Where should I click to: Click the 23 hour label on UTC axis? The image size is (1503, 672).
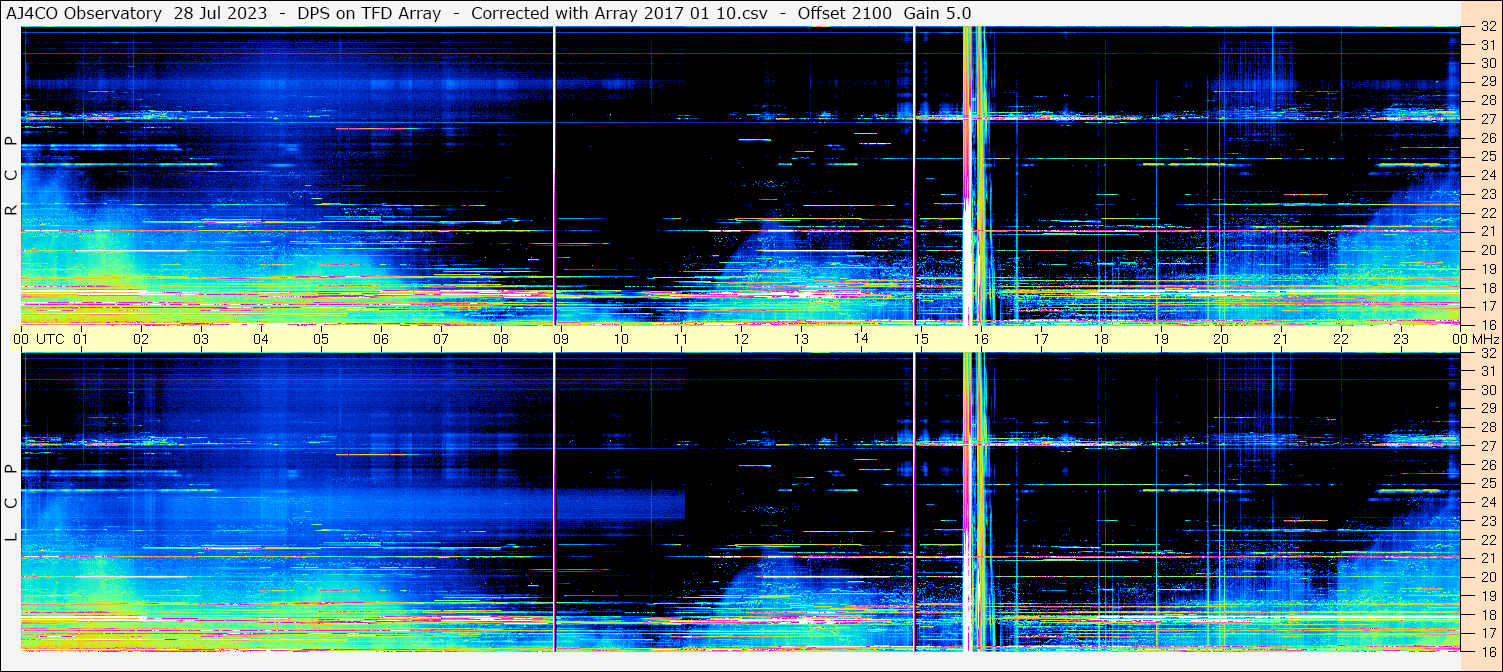(1401, 339)
